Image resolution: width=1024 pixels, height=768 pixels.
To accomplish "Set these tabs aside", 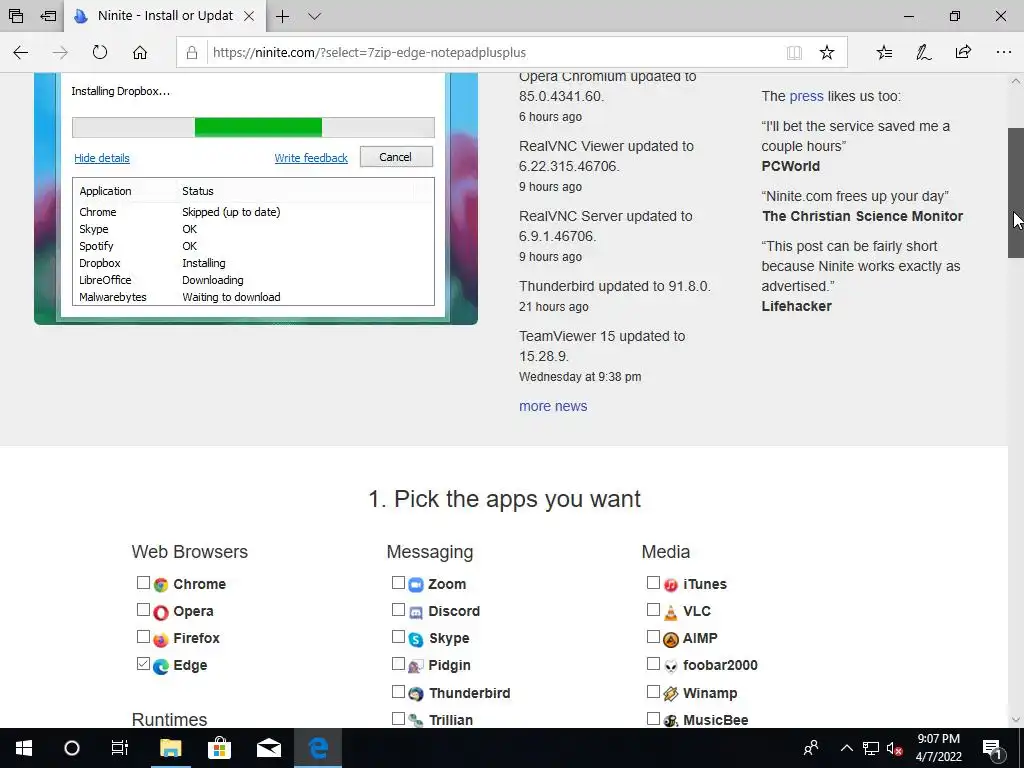I will click(x=48, y=16).
